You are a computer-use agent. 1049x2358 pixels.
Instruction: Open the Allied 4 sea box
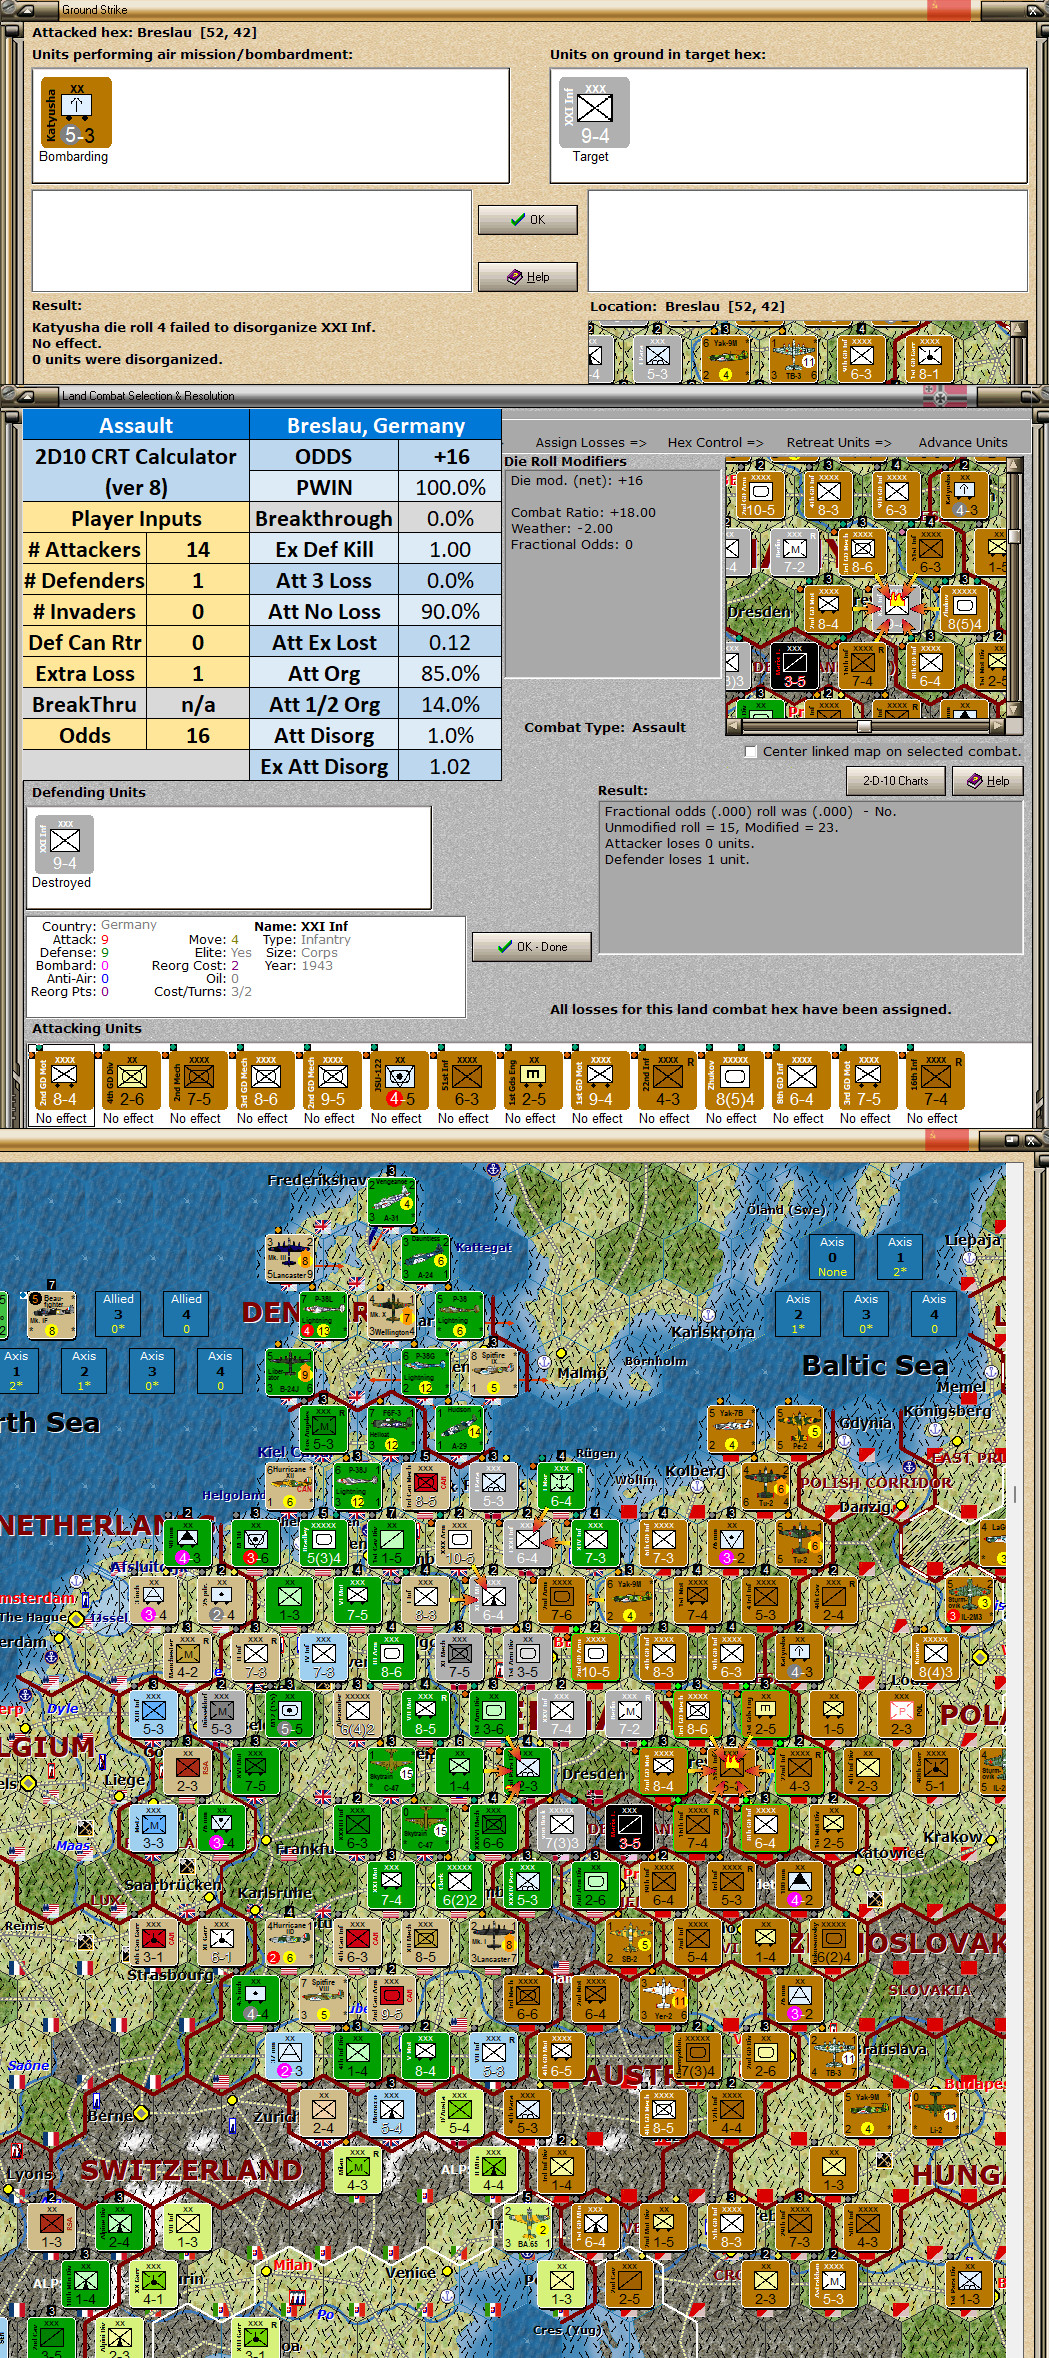tap(186, 1314)
